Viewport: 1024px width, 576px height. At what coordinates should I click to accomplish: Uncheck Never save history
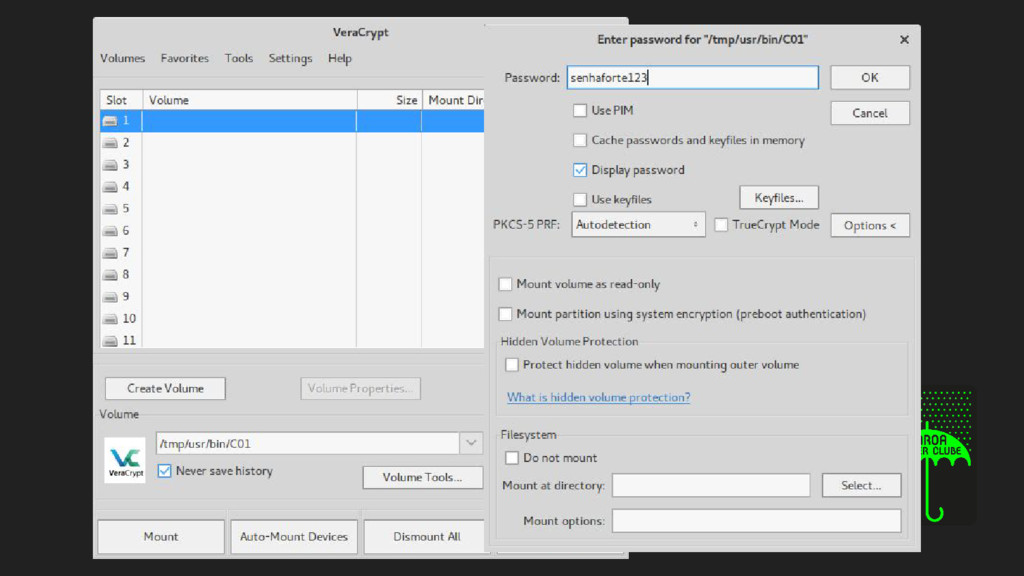[x=165, y=471]
